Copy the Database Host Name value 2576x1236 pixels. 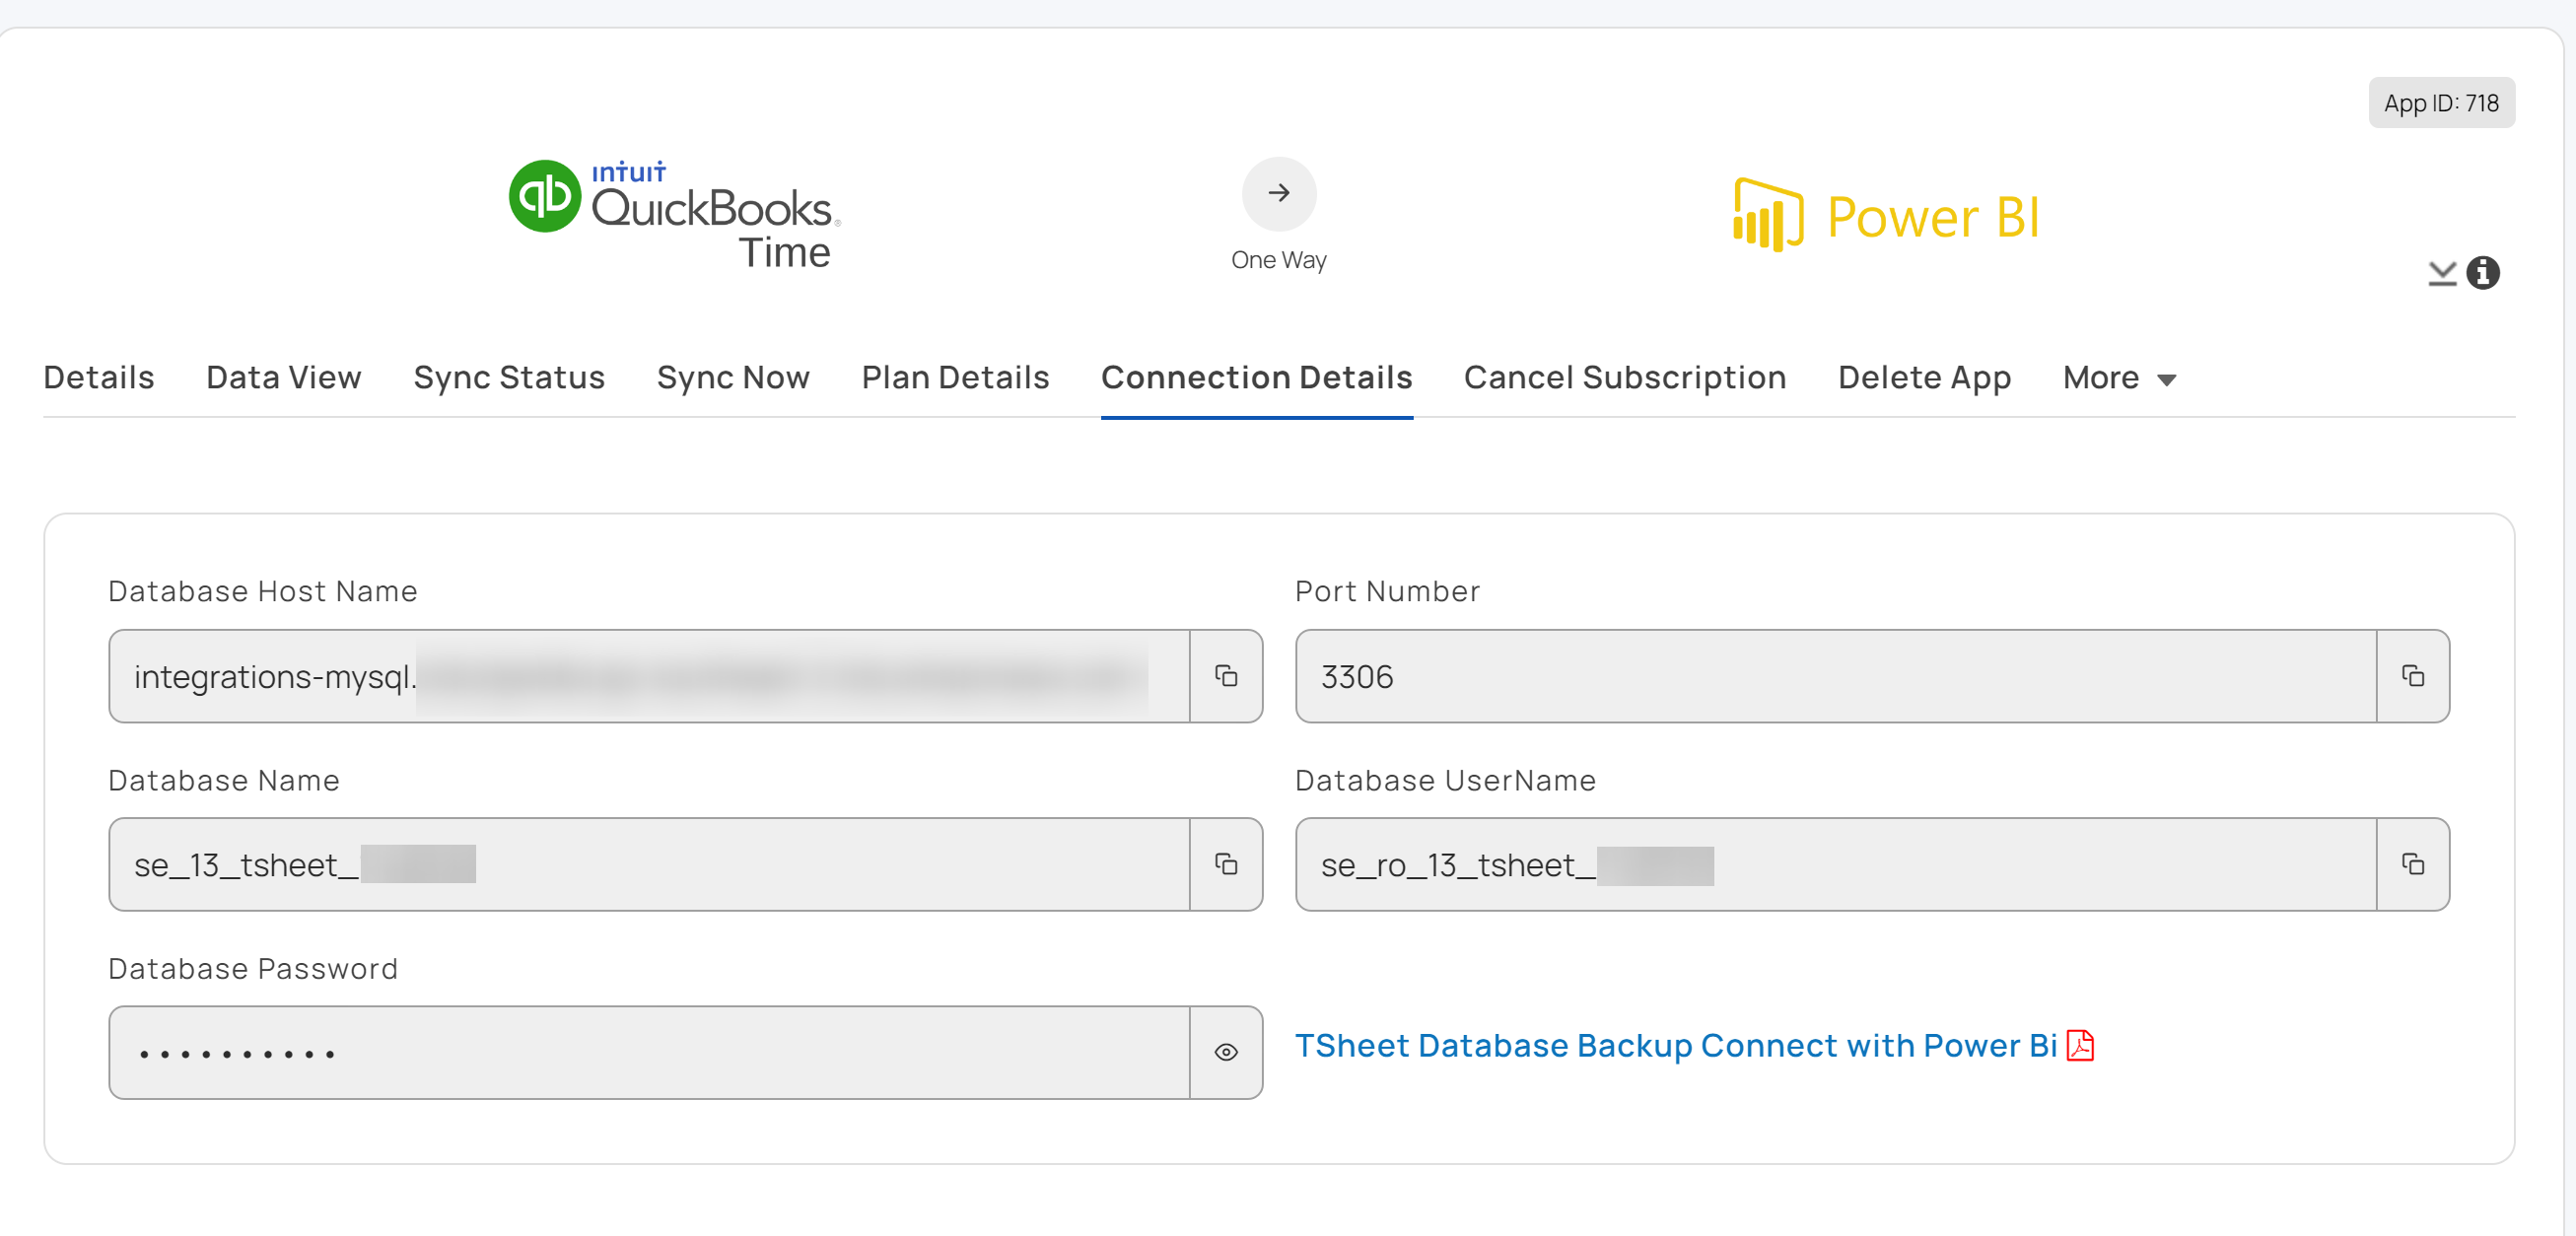coord(1226,676)
